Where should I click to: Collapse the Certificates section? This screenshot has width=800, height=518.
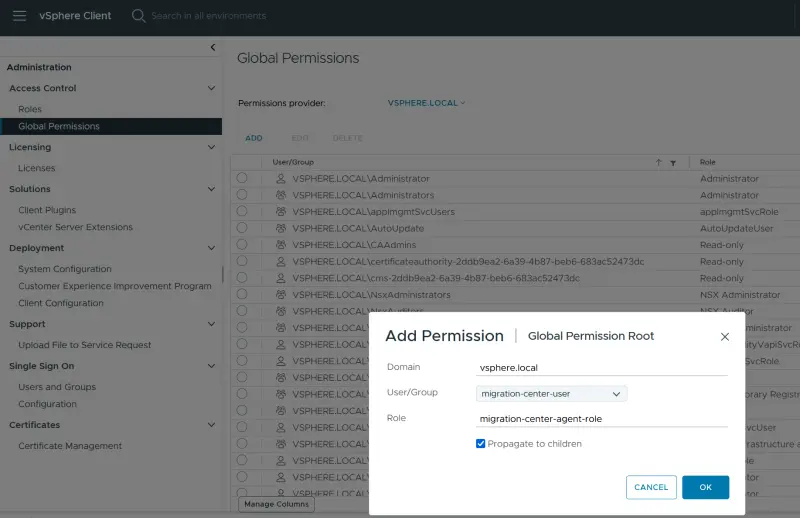[x=211, y=425]
